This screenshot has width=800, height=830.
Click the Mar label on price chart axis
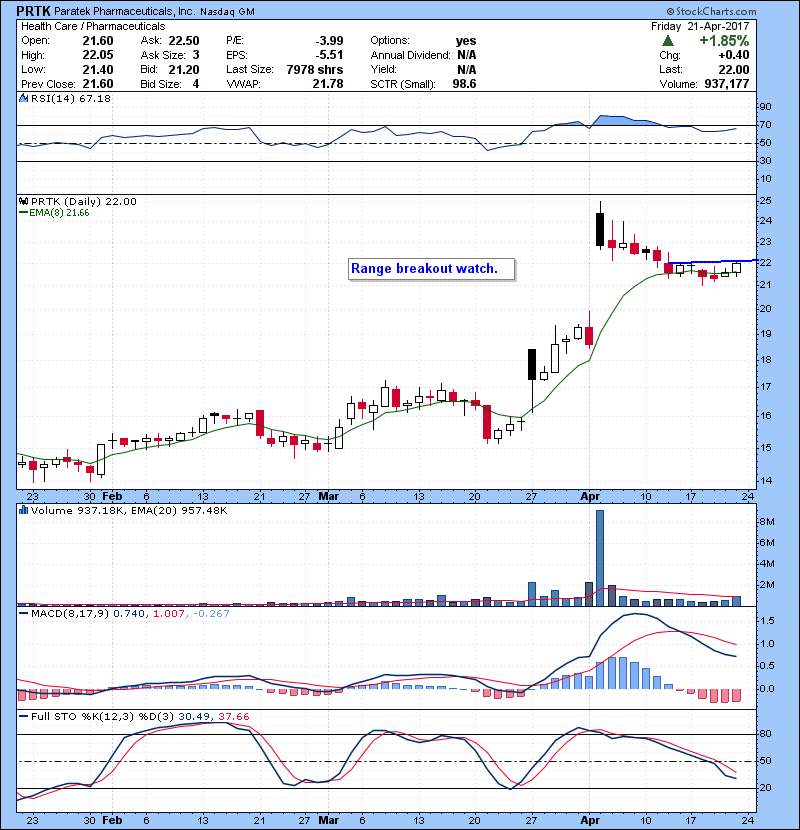coord(328,497)
